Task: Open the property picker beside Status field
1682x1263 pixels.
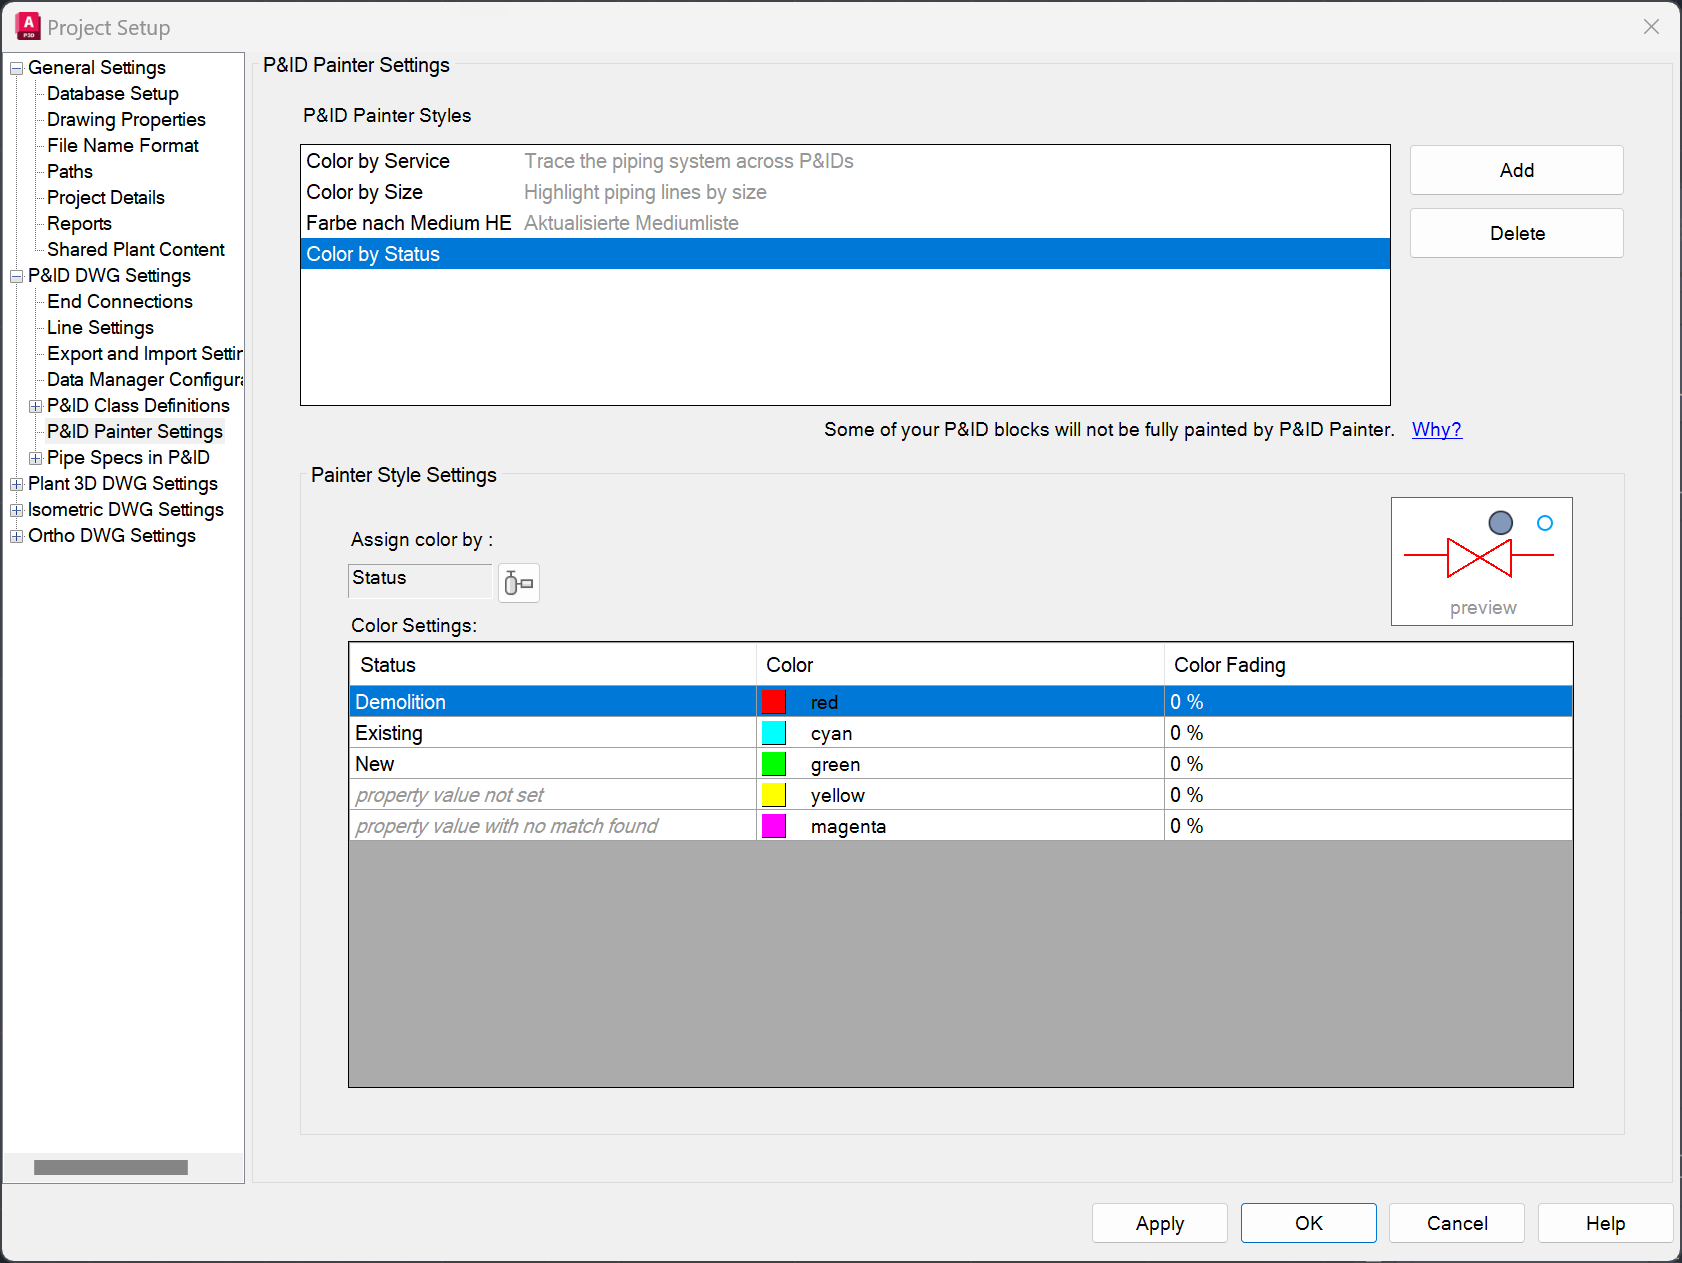Action: pos(518,582)
